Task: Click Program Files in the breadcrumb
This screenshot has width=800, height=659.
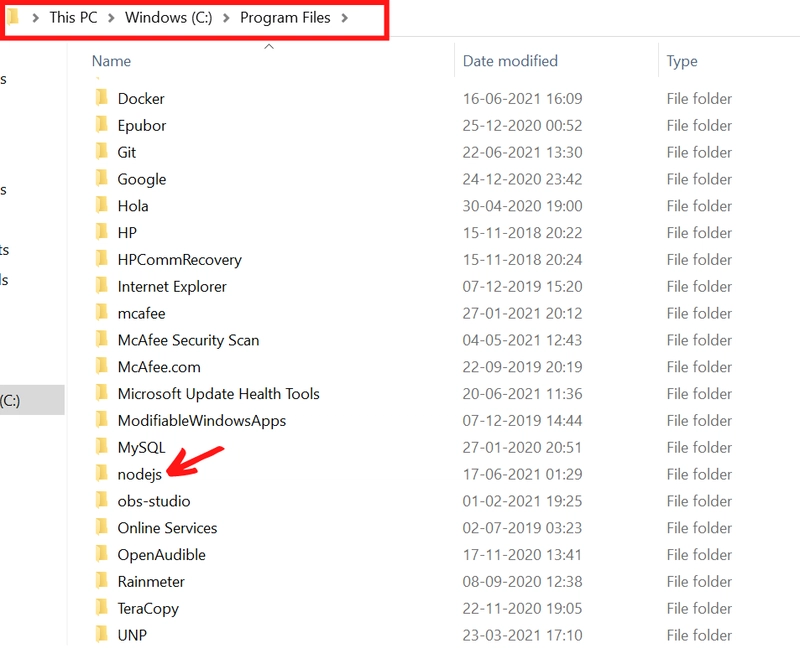Action: click(285, 17)
